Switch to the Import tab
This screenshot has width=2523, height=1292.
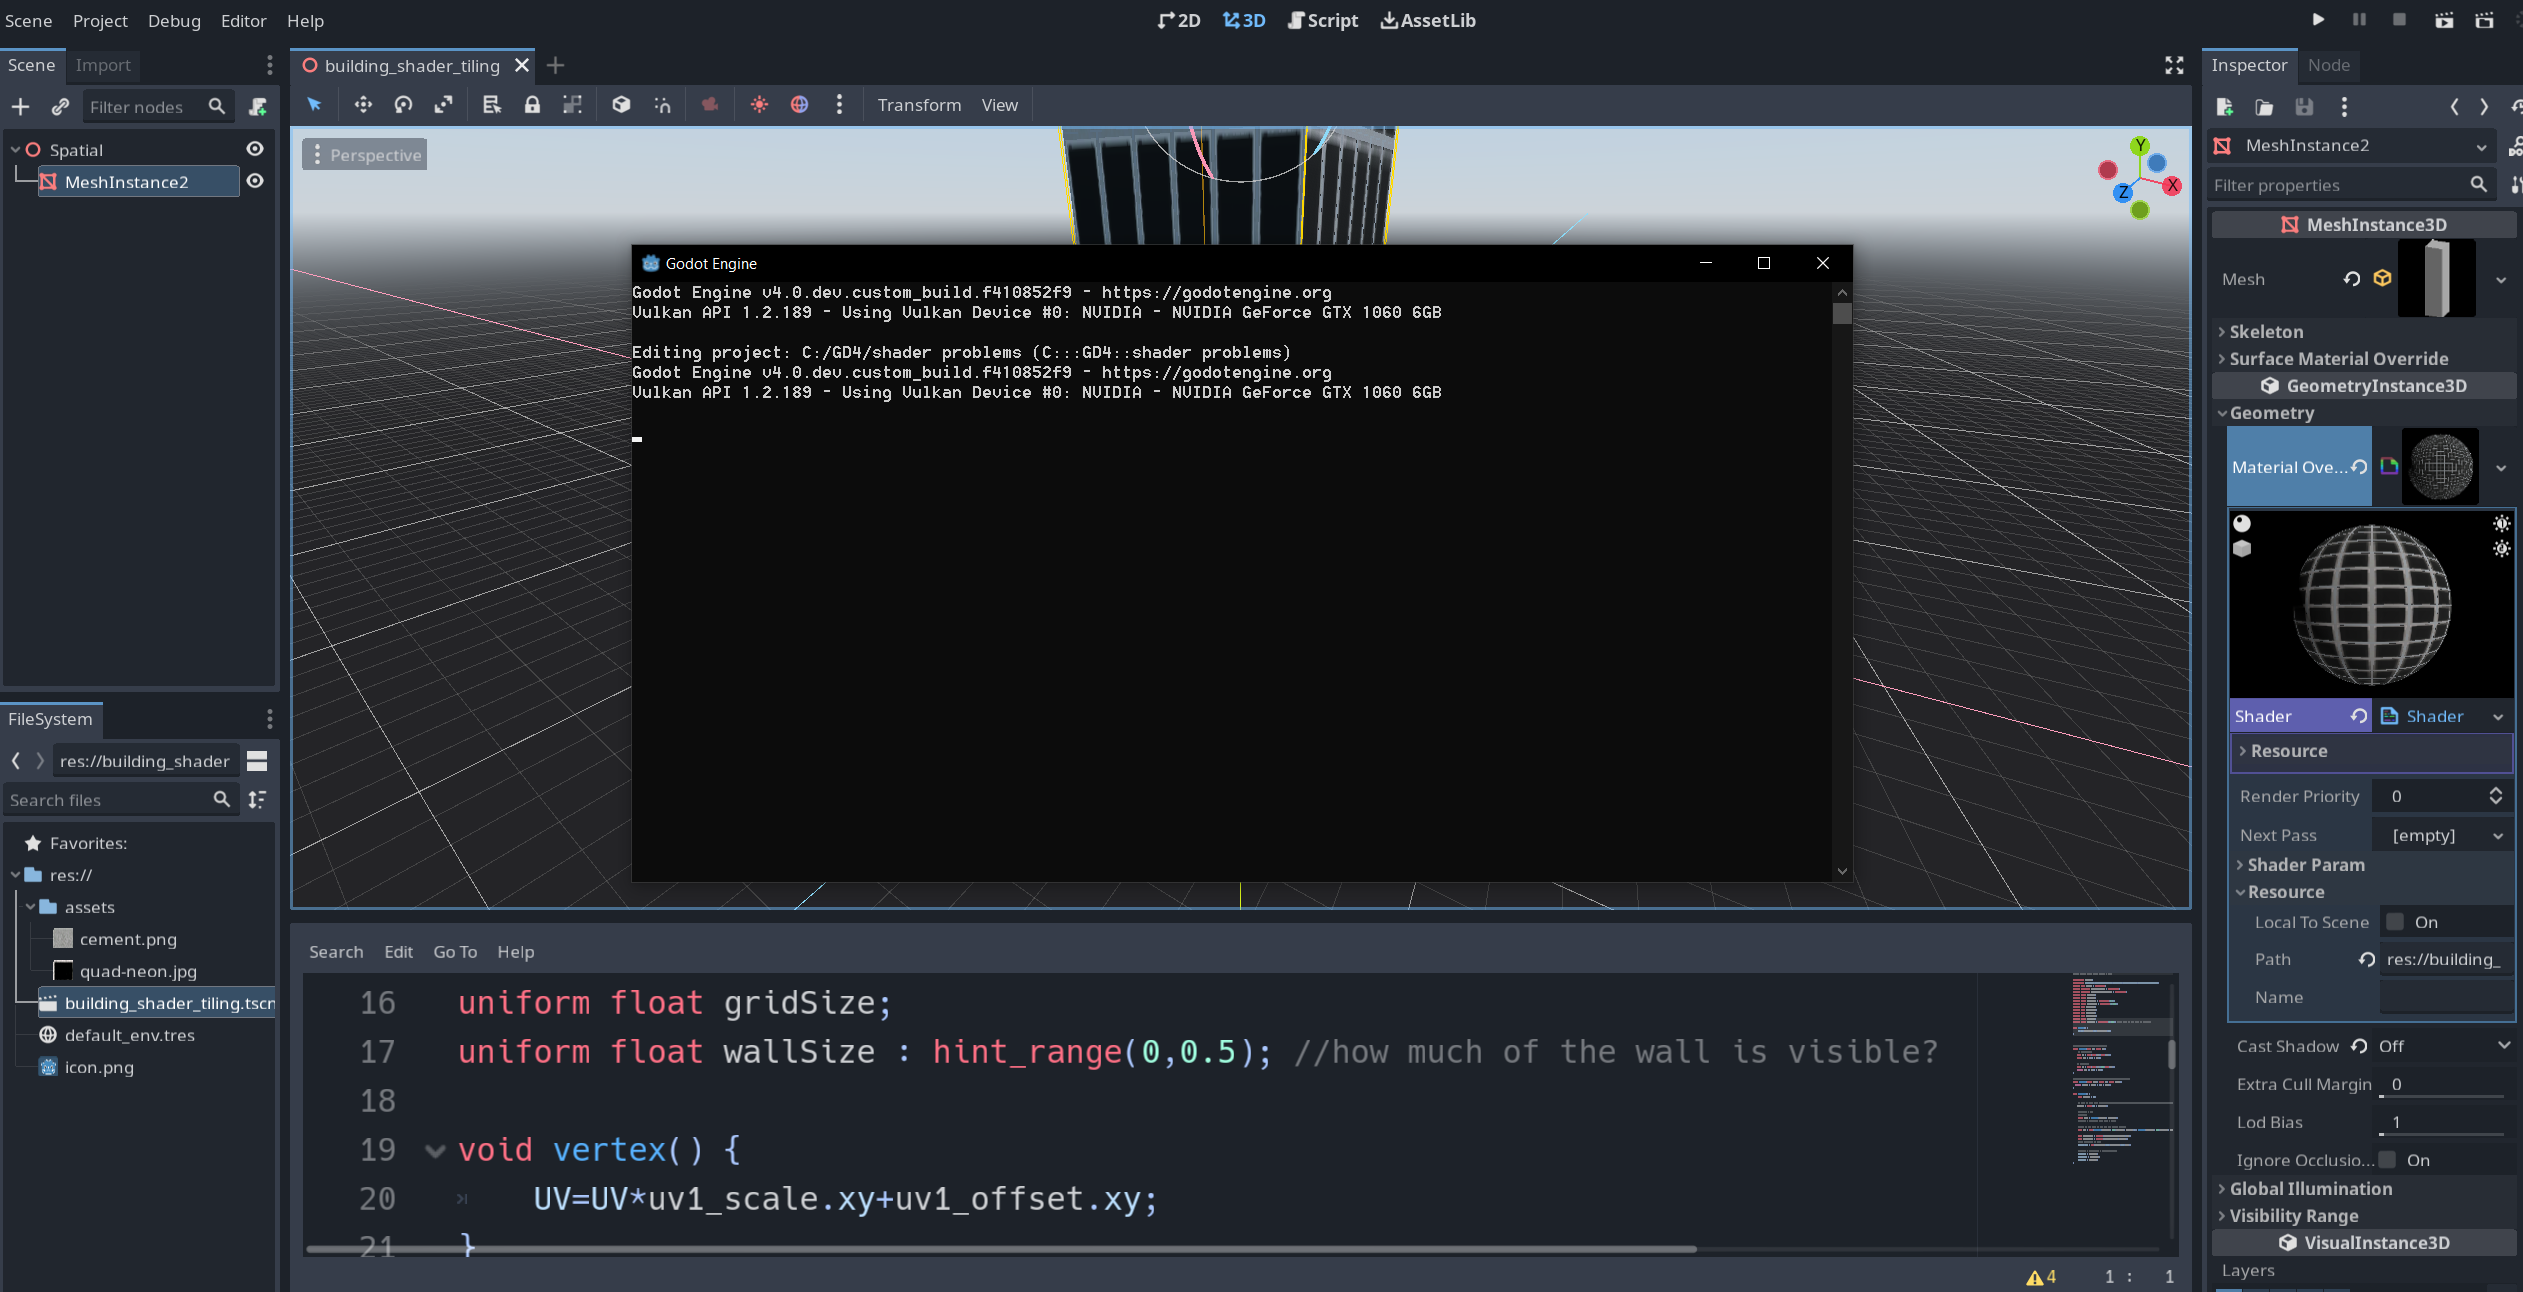tap(103, 65)
